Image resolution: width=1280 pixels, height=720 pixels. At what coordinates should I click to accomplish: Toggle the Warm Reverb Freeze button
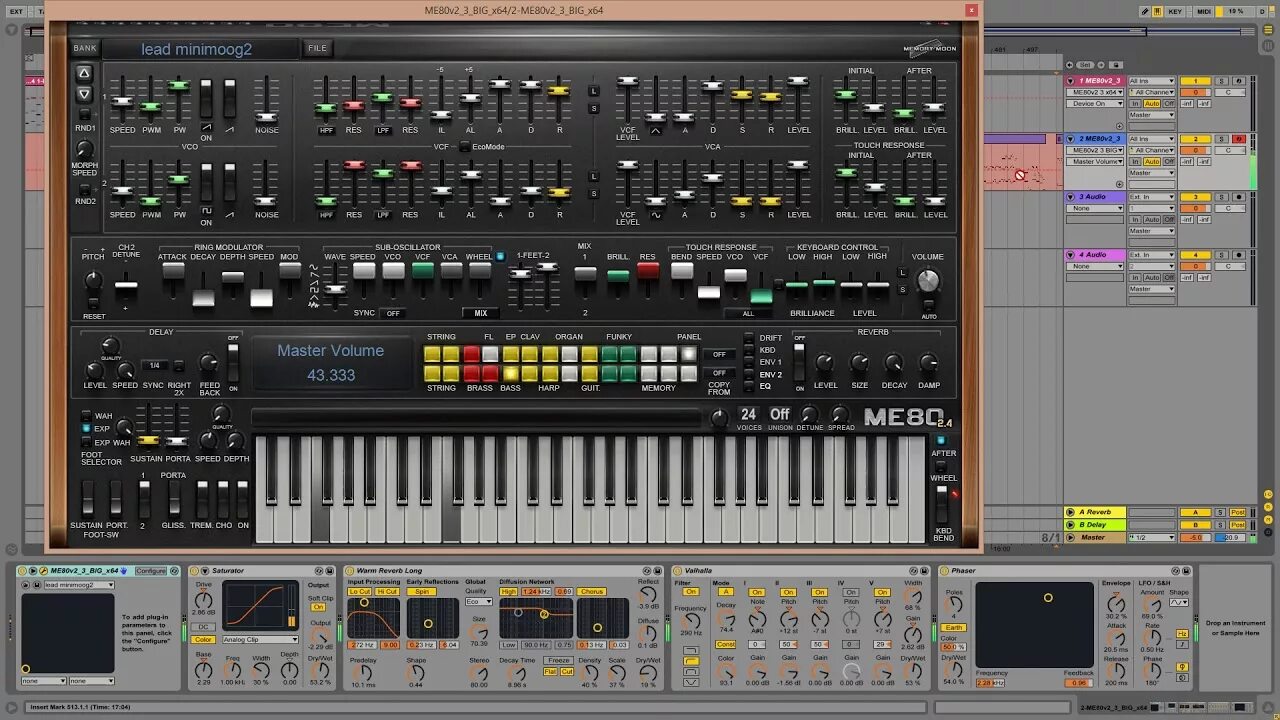click(558, 661)
